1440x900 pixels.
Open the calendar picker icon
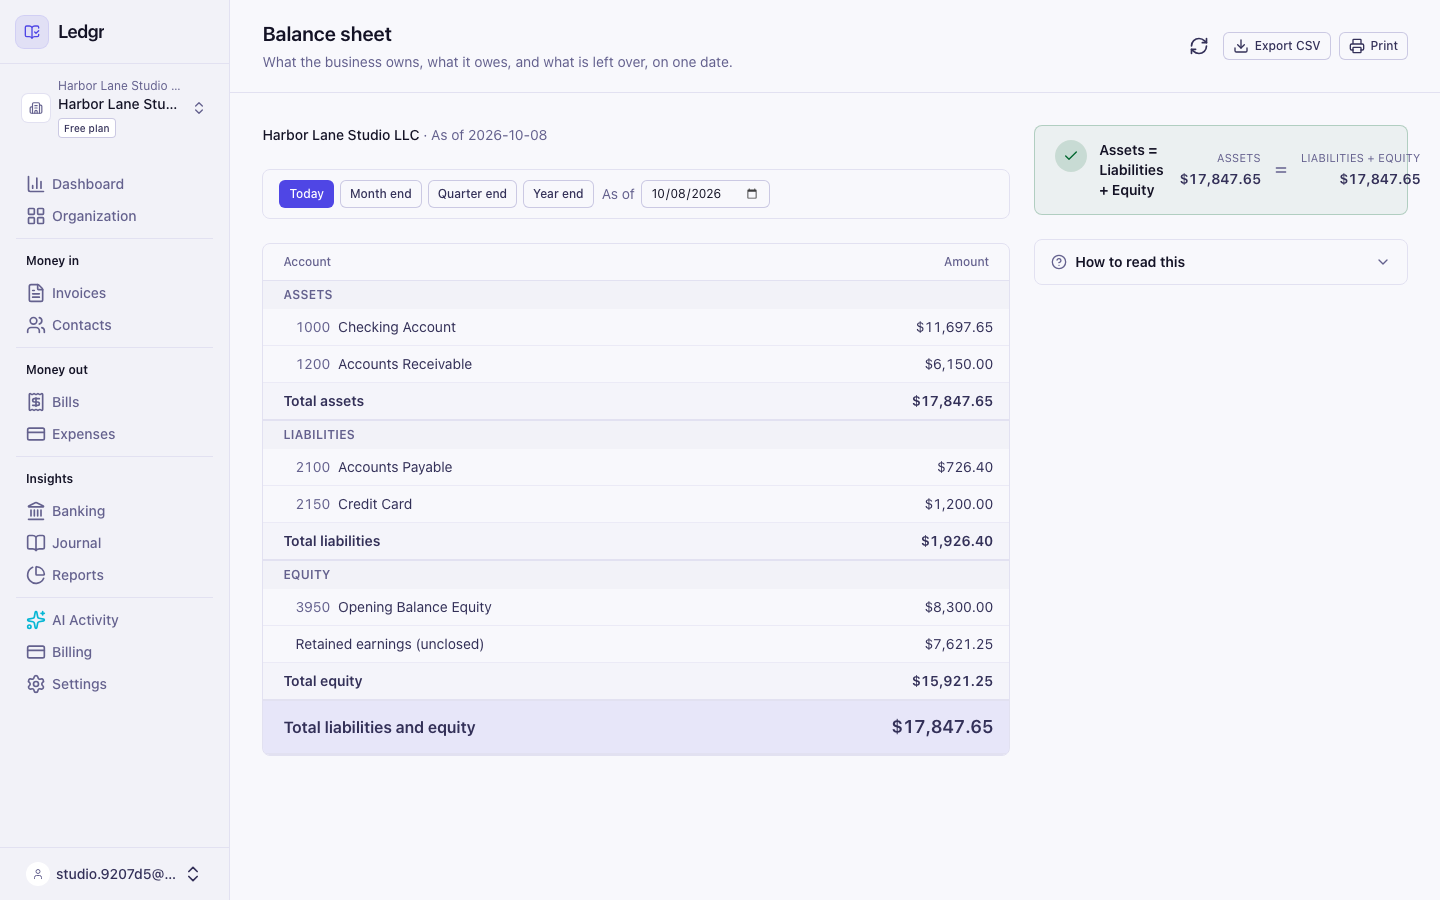pos(752,194)
